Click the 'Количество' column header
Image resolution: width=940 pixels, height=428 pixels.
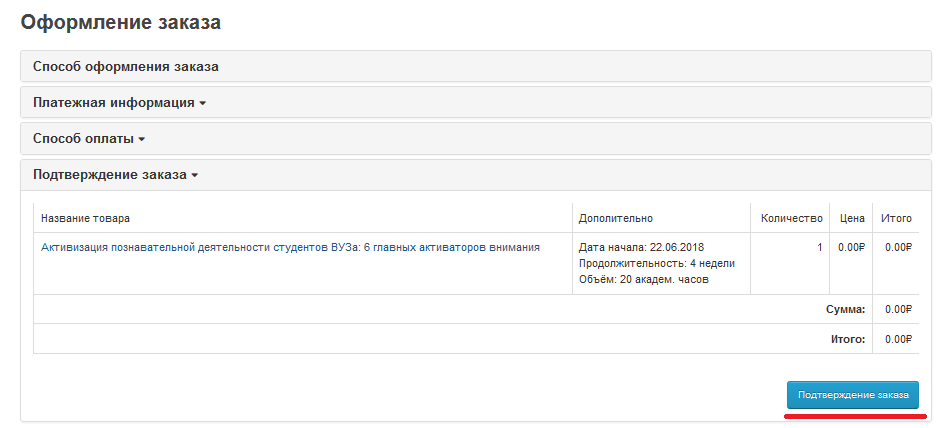(791, 218)
